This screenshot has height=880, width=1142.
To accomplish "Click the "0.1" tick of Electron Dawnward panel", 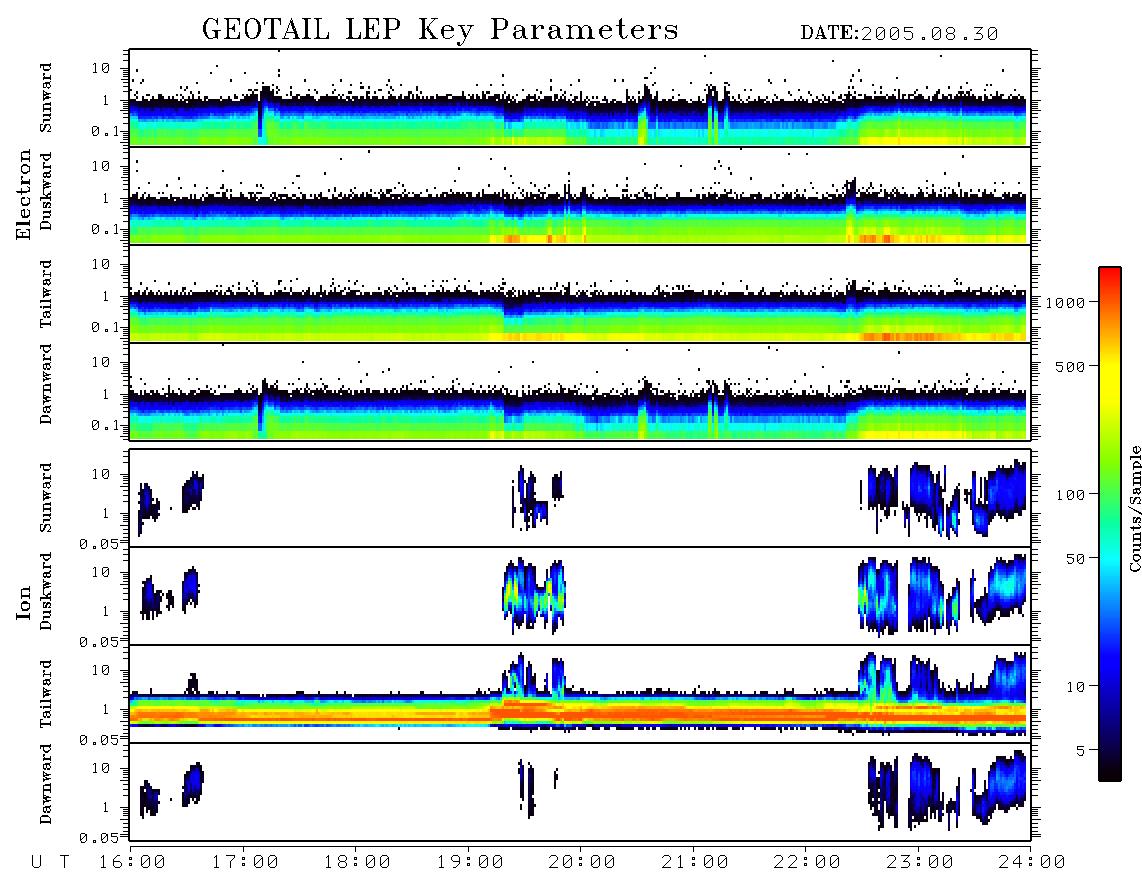I will coord(104,425).
